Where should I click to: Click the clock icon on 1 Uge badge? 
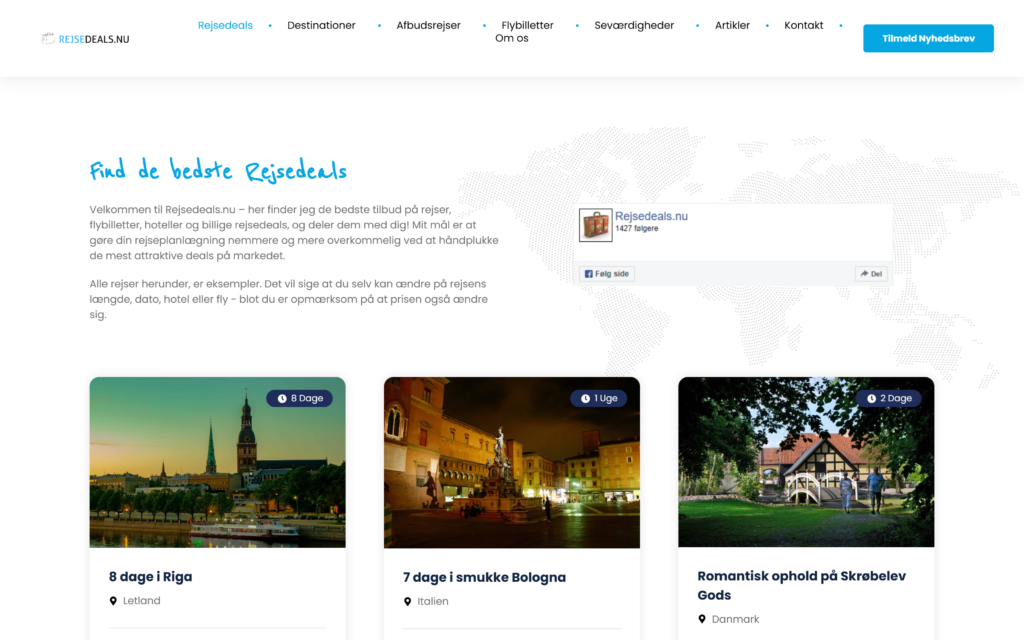click(585, 398)
